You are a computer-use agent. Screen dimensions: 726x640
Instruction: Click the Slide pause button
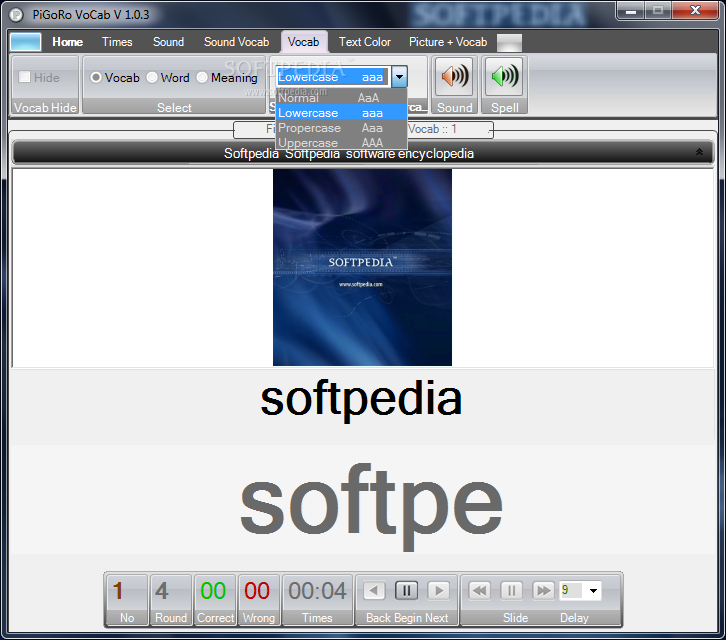point(512,590)
